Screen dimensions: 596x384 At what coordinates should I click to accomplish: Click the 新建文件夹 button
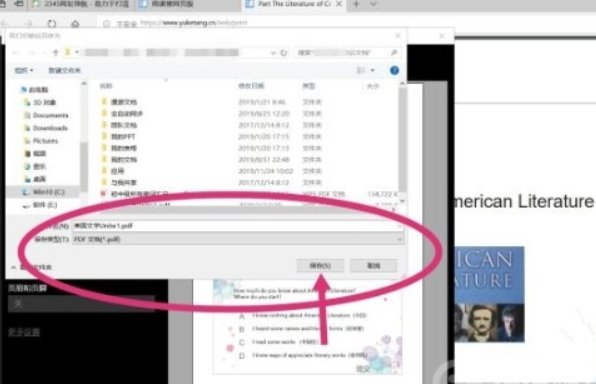[65, 70]
